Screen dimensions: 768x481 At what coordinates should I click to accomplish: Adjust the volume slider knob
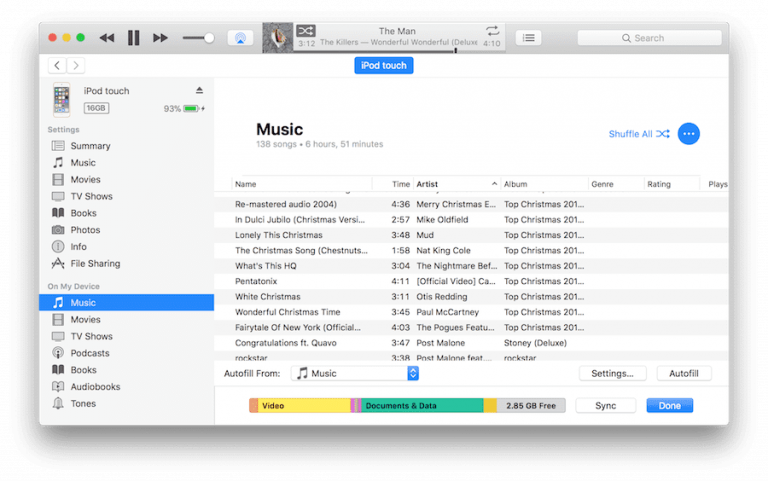(x=209, y=38)
